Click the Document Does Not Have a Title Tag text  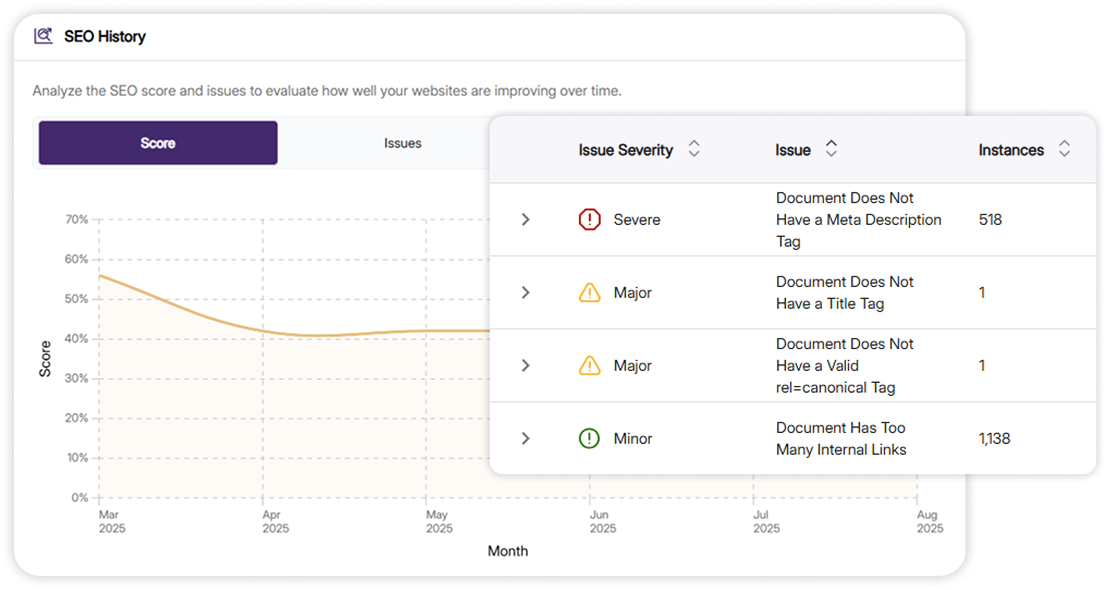[844, 293]
